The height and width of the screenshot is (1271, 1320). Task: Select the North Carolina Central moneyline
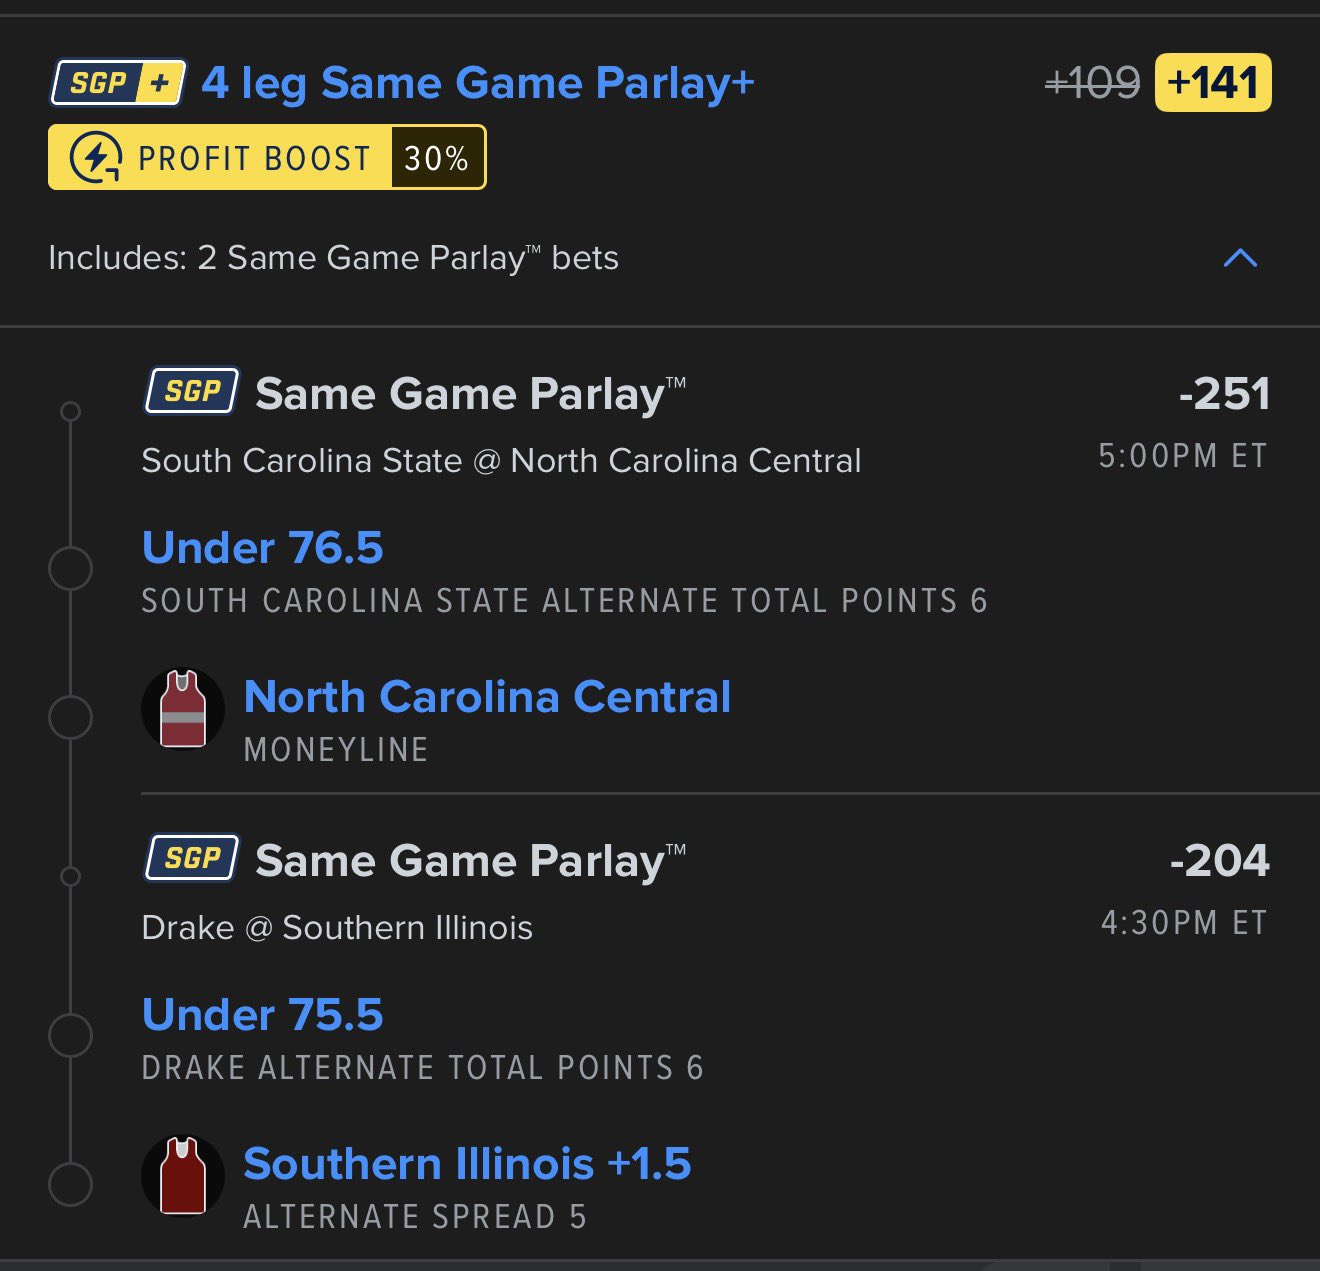point(487,697)
